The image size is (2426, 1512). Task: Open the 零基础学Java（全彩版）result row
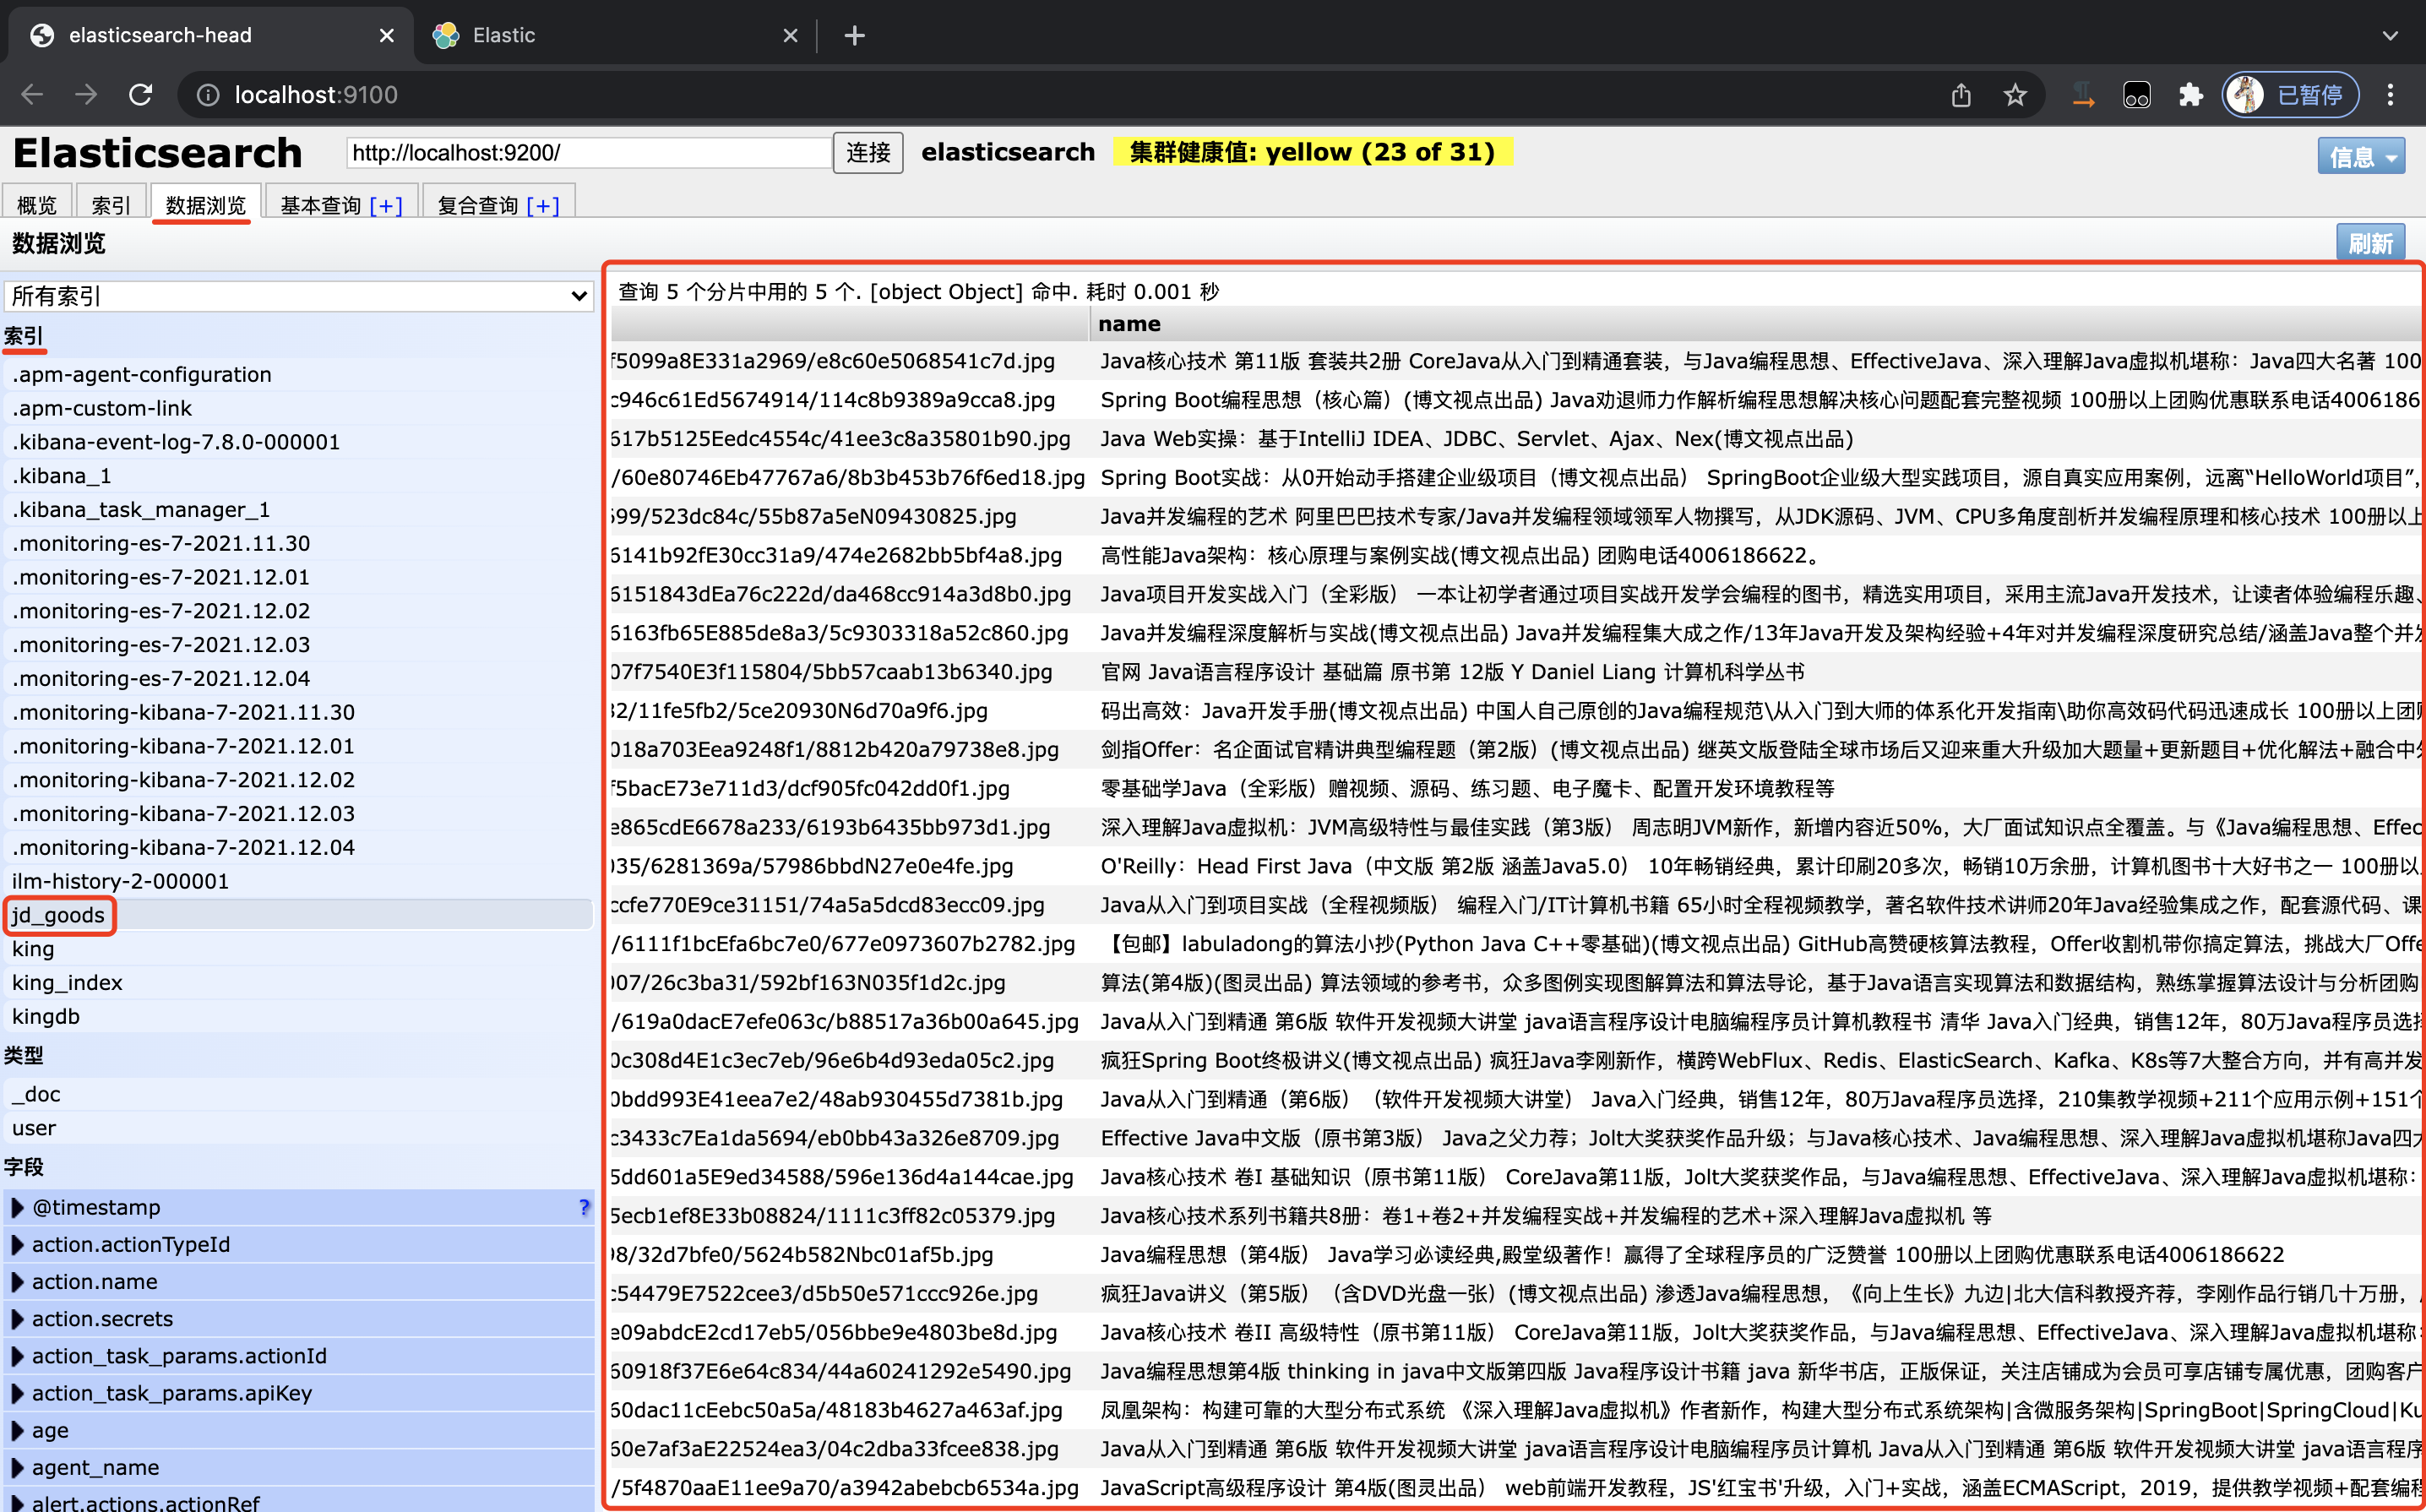pyautogui.click(x=1515, y=788)
